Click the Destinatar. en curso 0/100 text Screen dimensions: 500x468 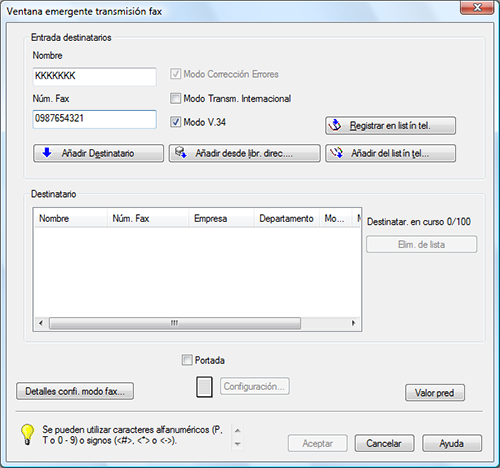tap(419, 222)
